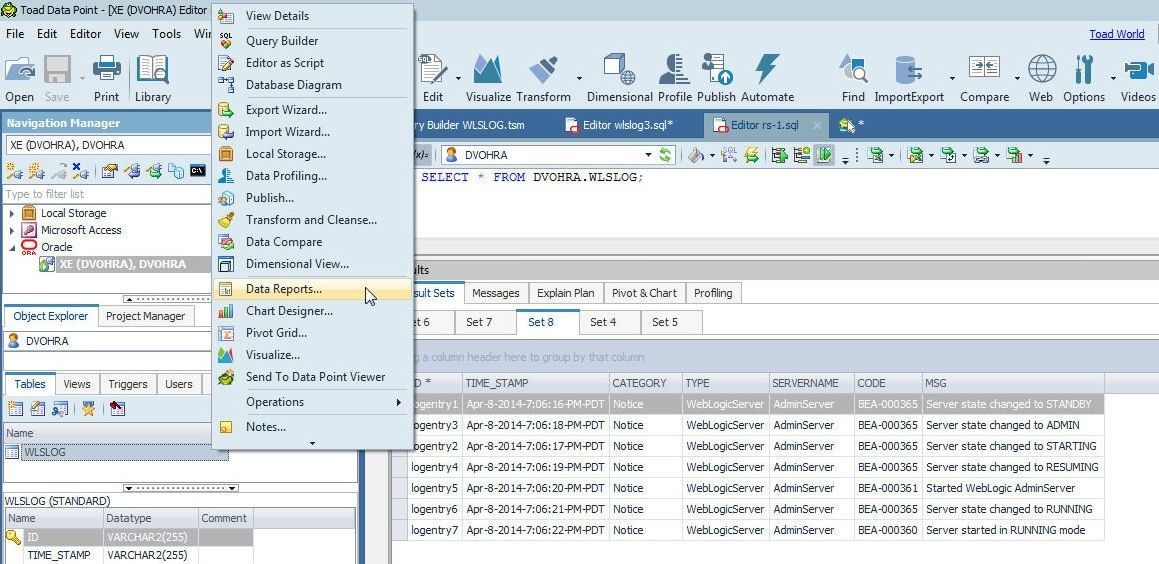Click the Visualize toolbar icon

(488, 70)
